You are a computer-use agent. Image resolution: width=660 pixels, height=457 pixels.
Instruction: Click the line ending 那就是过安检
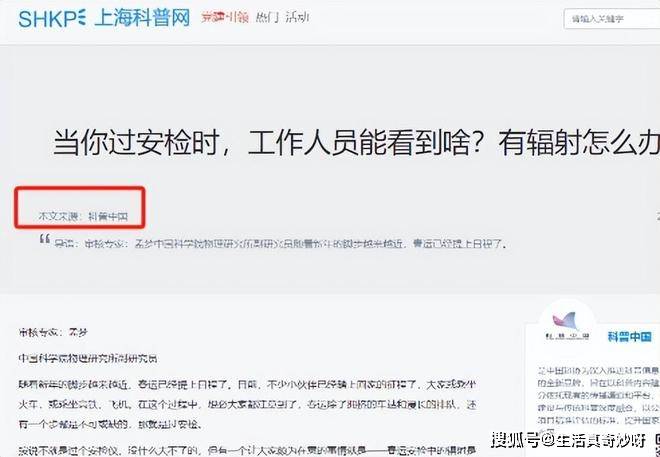110,425
